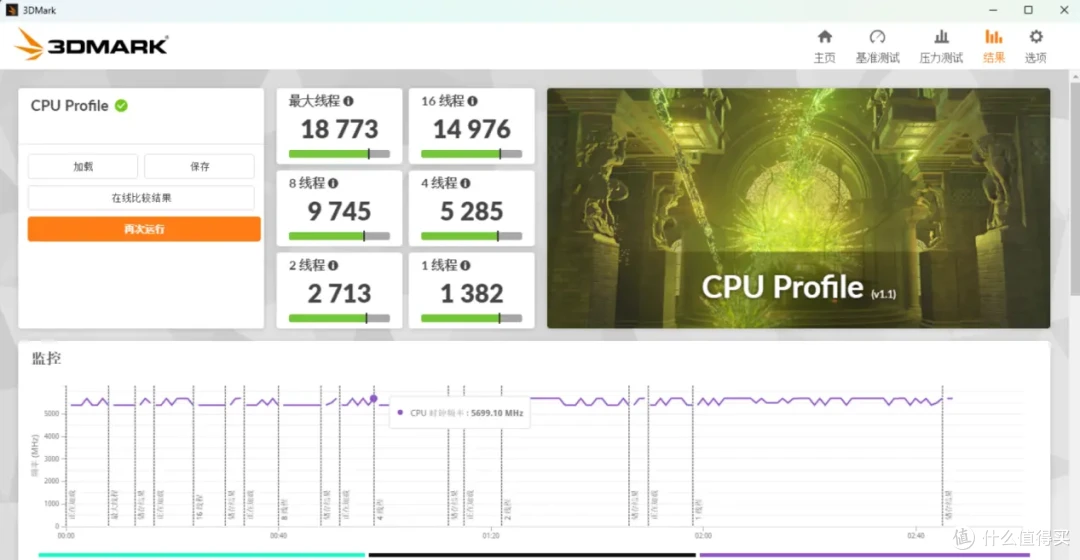Select the 结果 results bar-chart icon
The image size is (1080, 560).
coord(993,37)
